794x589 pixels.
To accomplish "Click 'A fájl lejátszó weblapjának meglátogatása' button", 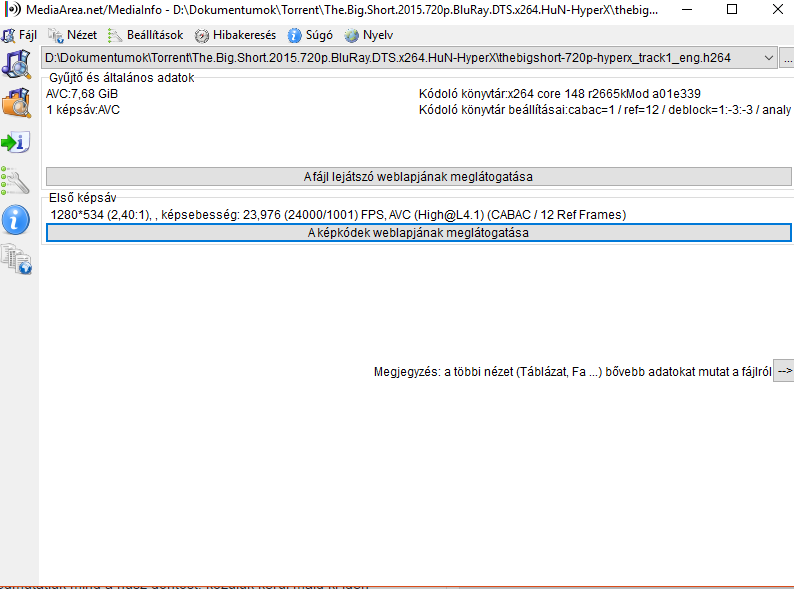I will 418,177.
